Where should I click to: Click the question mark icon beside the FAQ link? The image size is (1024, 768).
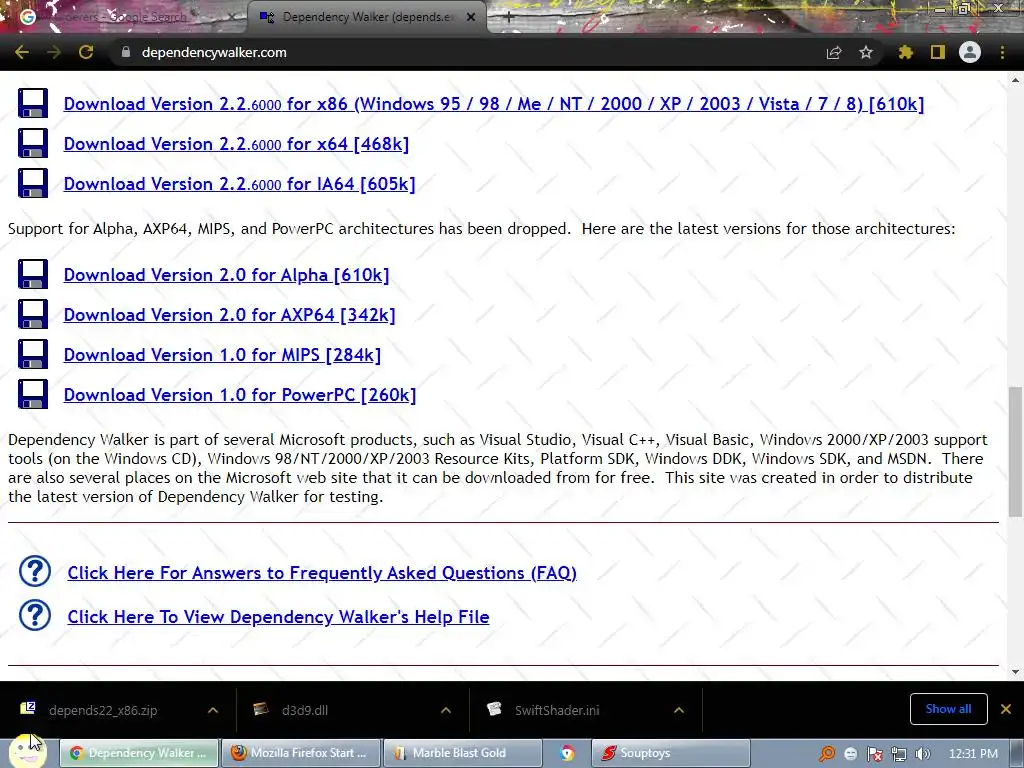35,571
